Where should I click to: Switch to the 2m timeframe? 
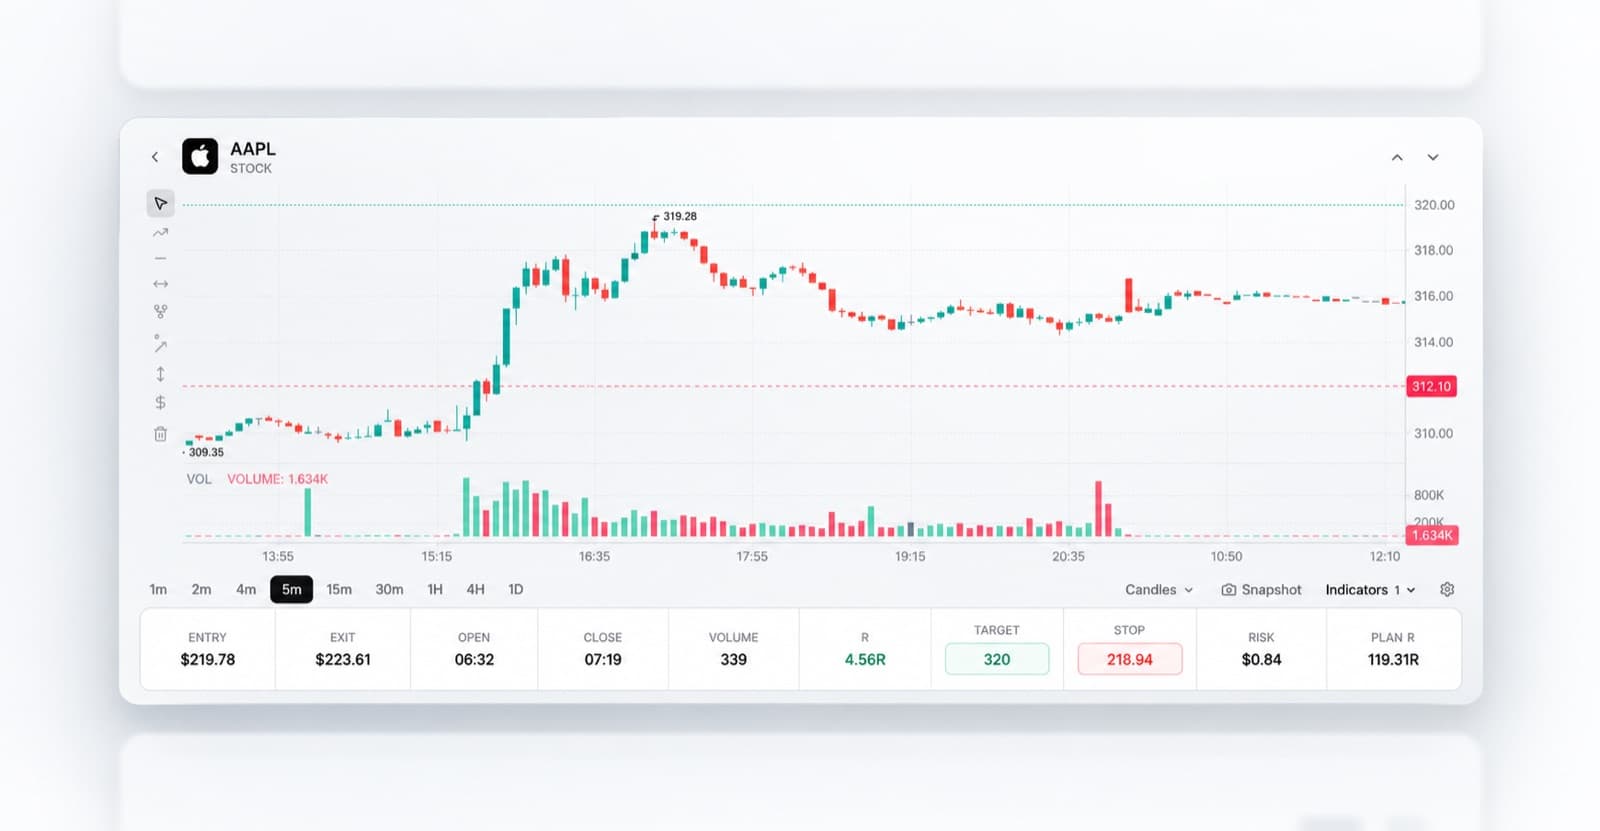tap(201, 590)
